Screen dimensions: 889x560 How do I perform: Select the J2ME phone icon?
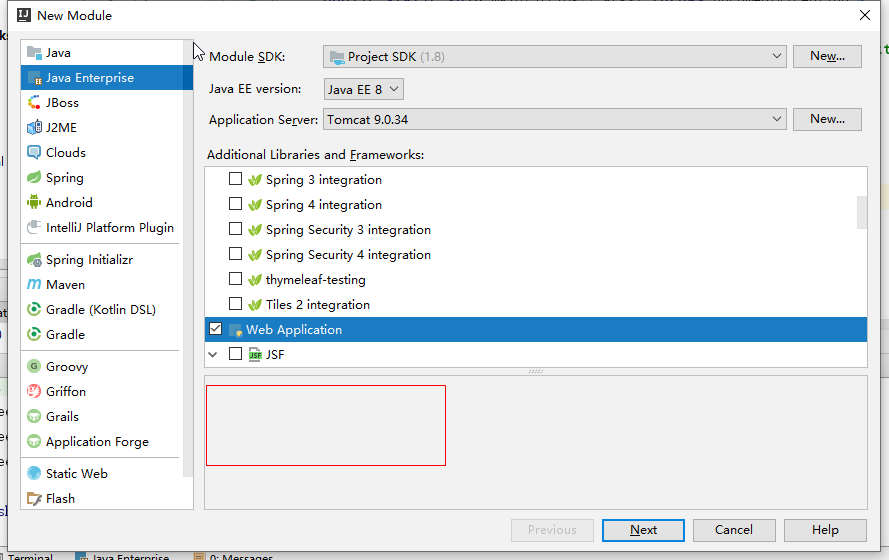(34, 128)
